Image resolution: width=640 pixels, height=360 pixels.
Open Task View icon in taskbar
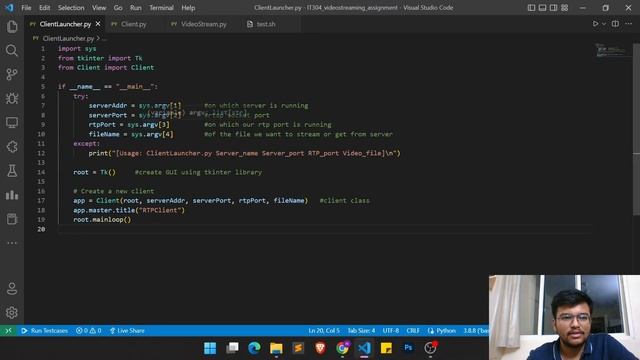232,348
